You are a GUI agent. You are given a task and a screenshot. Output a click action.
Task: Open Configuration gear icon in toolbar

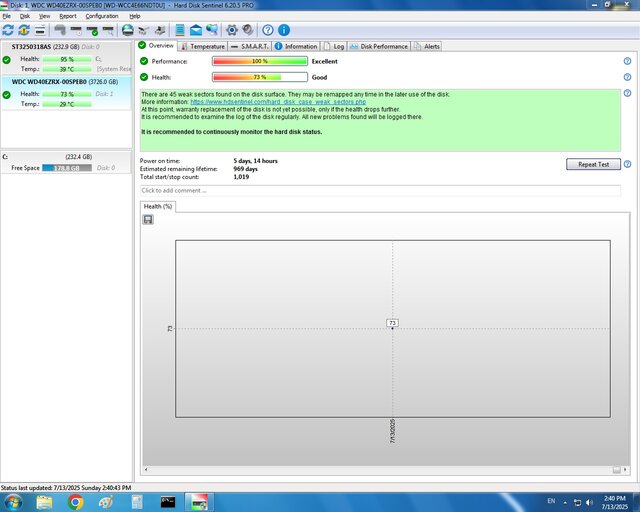[232, 30]
